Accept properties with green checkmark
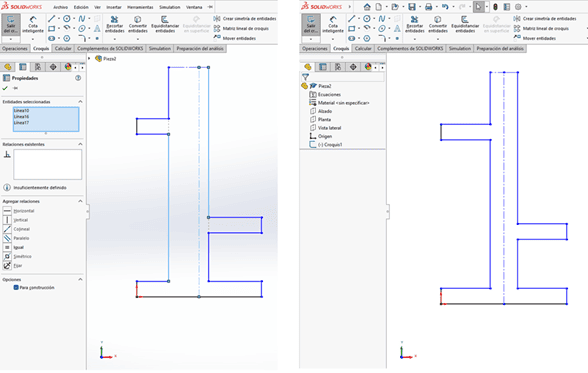 coord(5,88)
